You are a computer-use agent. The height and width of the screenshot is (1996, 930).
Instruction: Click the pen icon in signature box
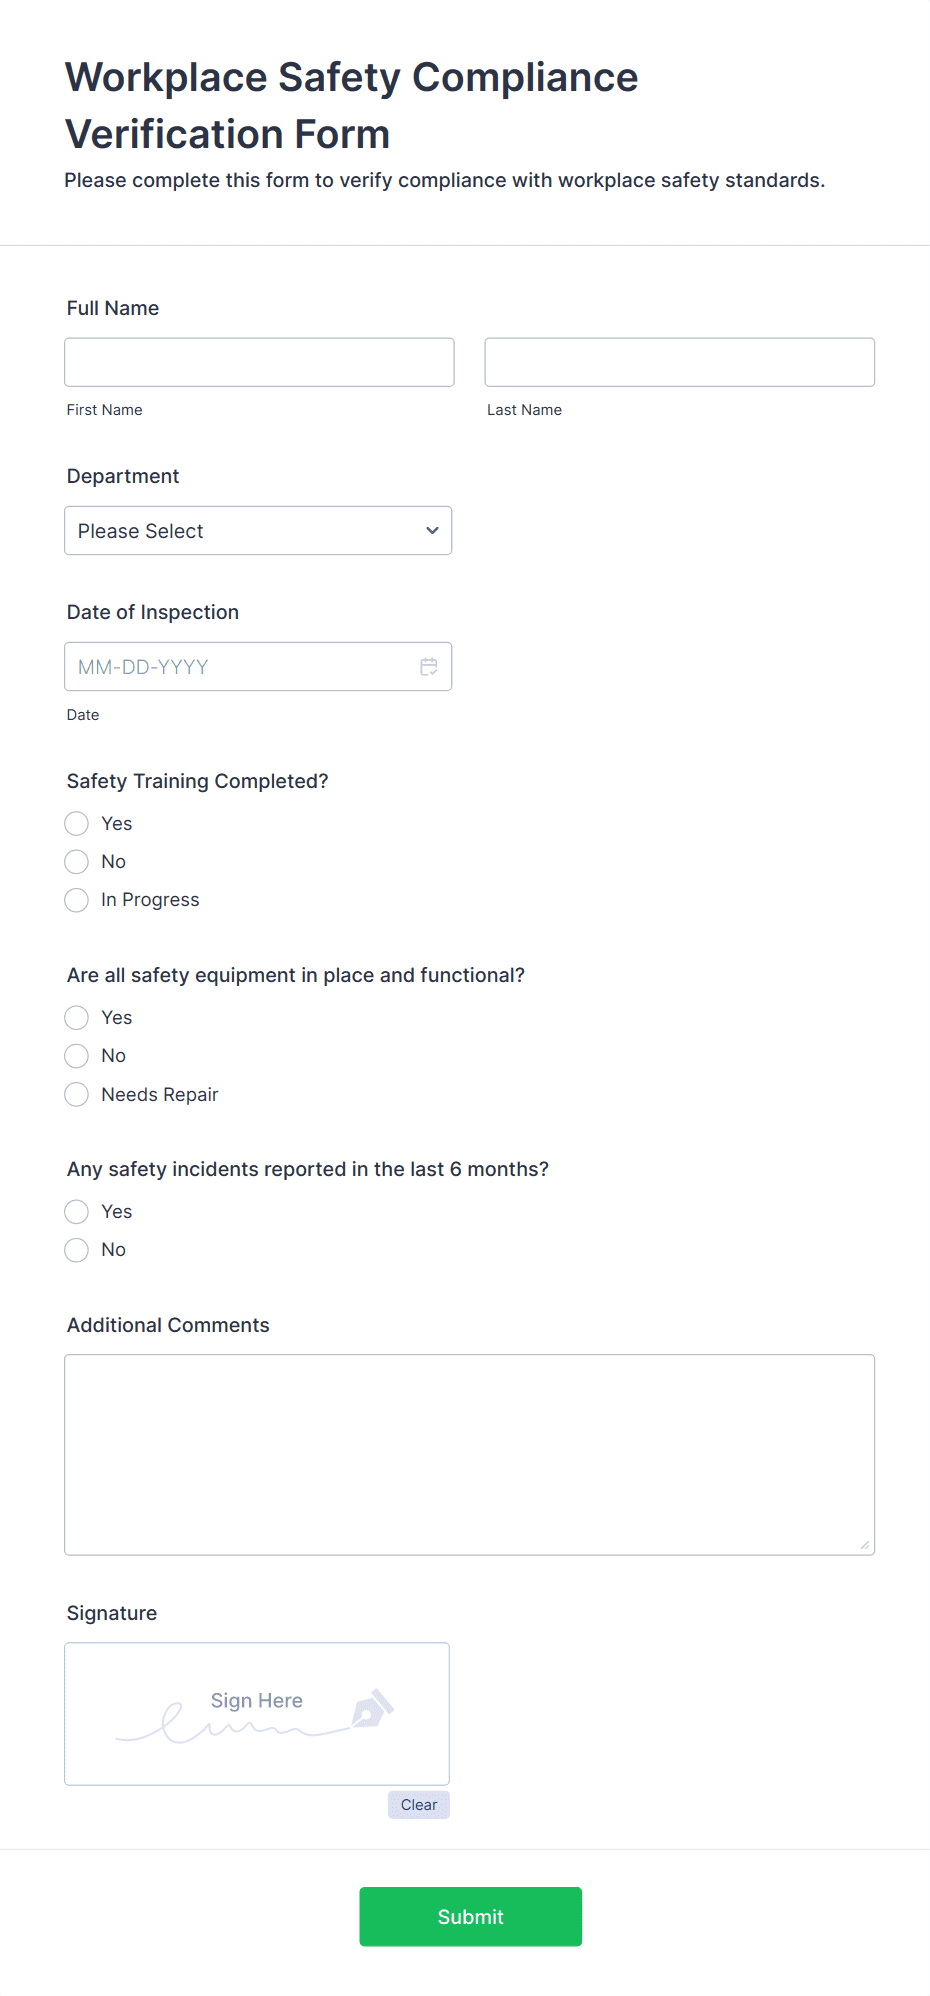[372, 1709]
